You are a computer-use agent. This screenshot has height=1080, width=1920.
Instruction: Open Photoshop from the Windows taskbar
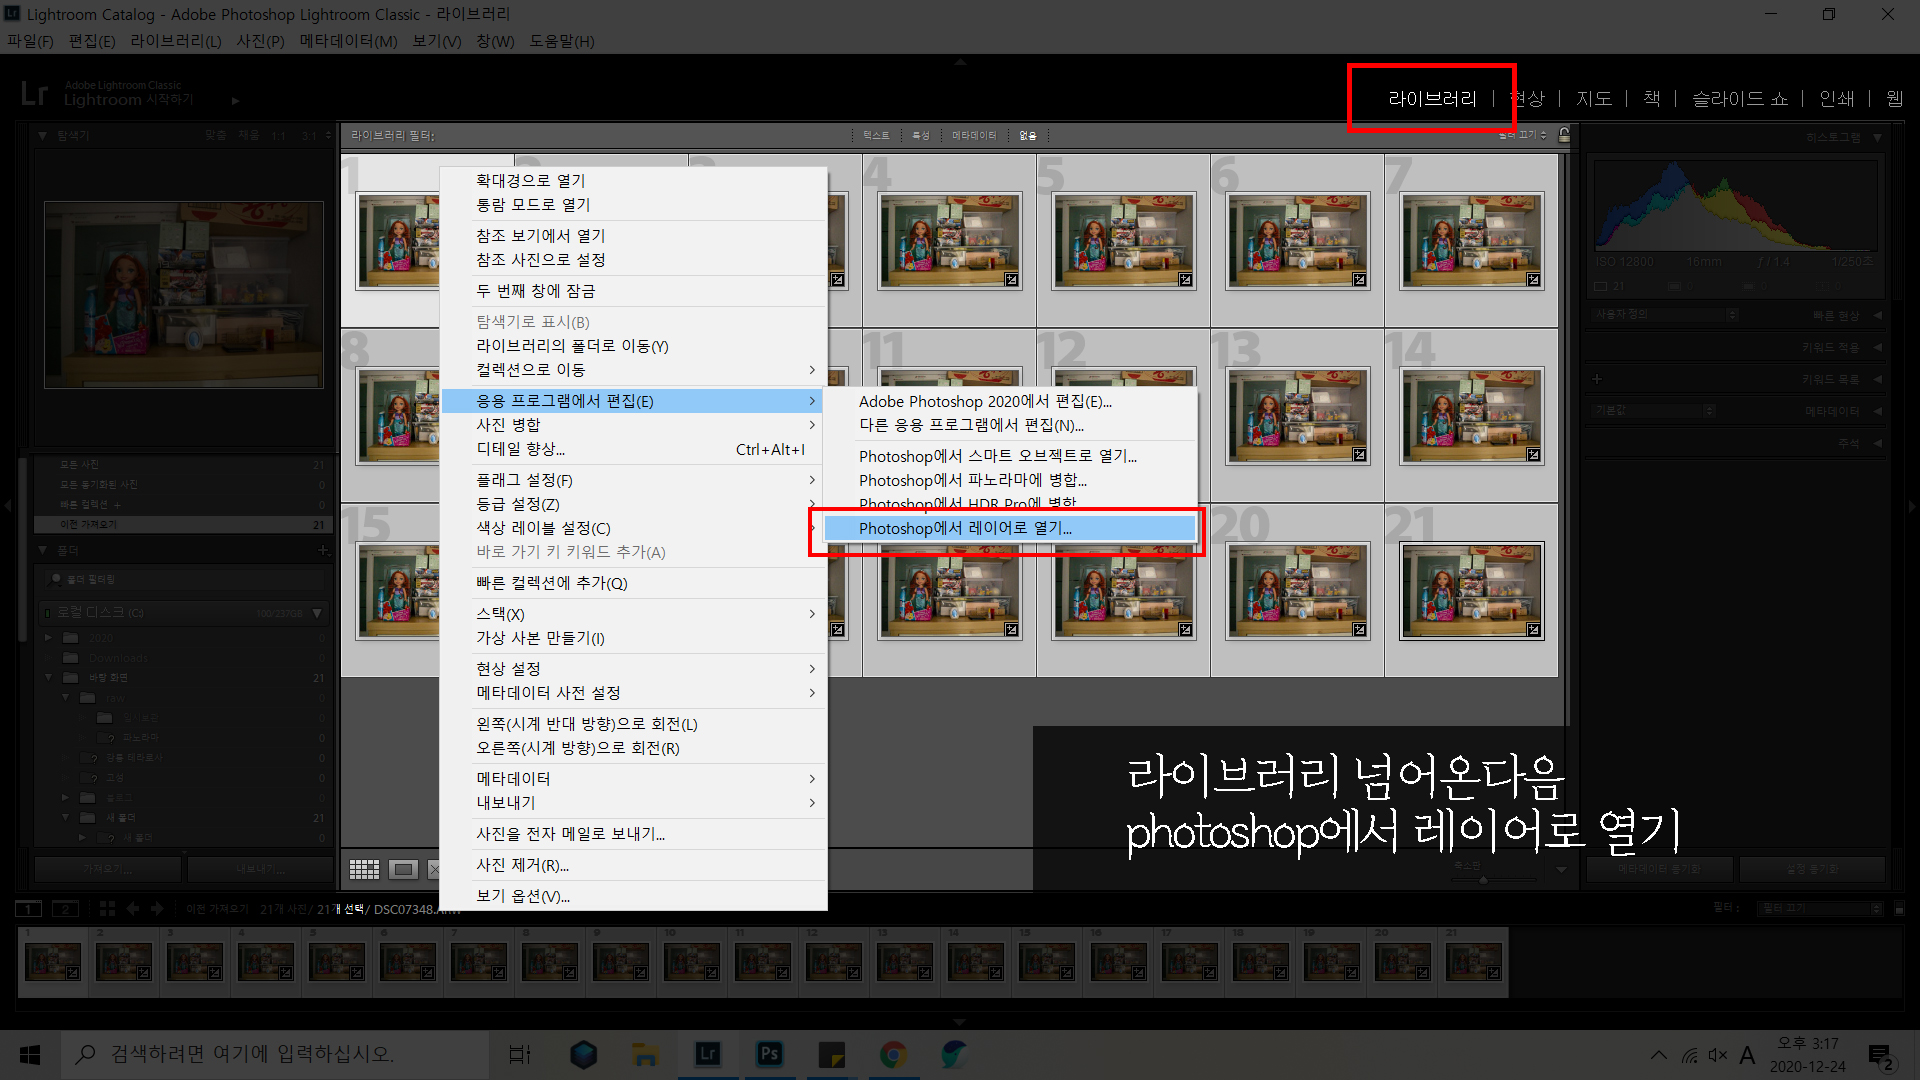[769, 1054]
